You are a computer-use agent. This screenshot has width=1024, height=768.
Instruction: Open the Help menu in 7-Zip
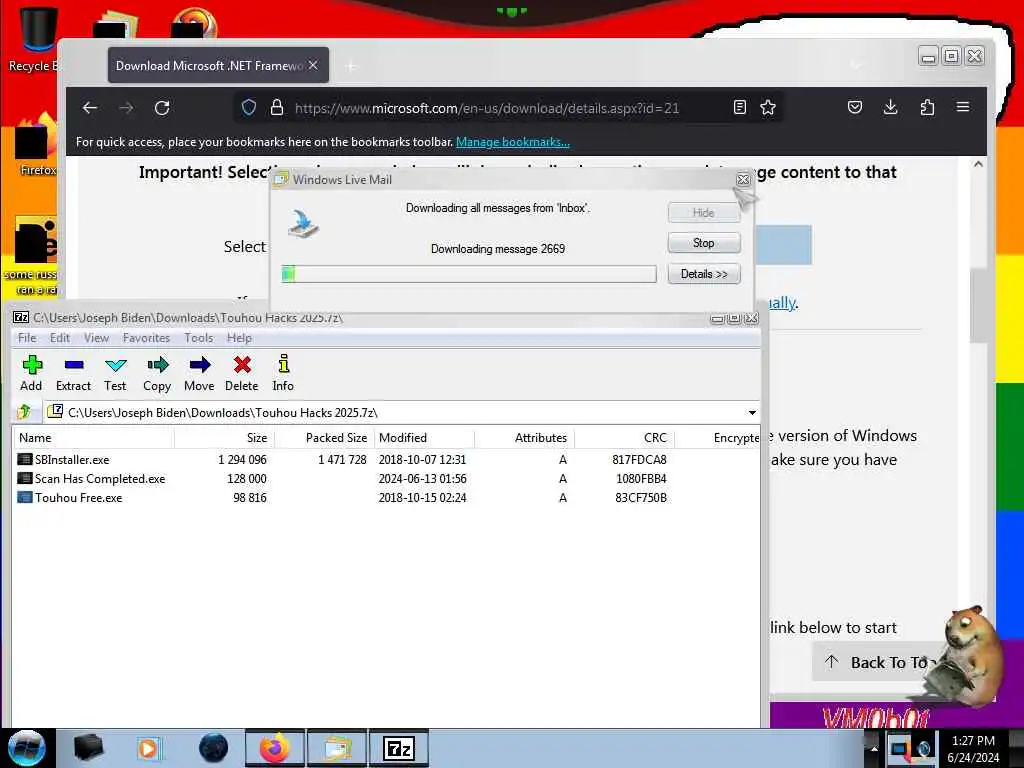pyautogui.click(x=239, y=338)
